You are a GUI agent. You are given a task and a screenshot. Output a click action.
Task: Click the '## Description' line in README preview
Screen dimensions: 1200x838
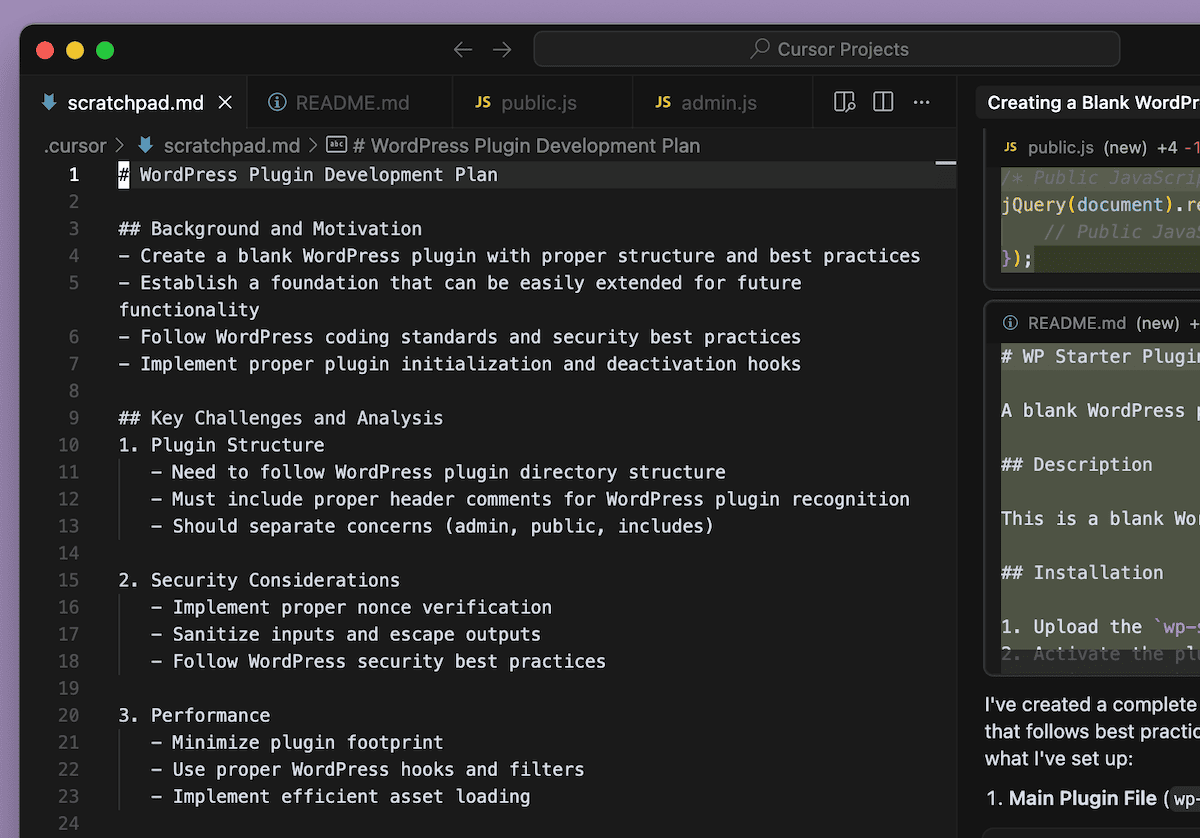[1077, 464]
